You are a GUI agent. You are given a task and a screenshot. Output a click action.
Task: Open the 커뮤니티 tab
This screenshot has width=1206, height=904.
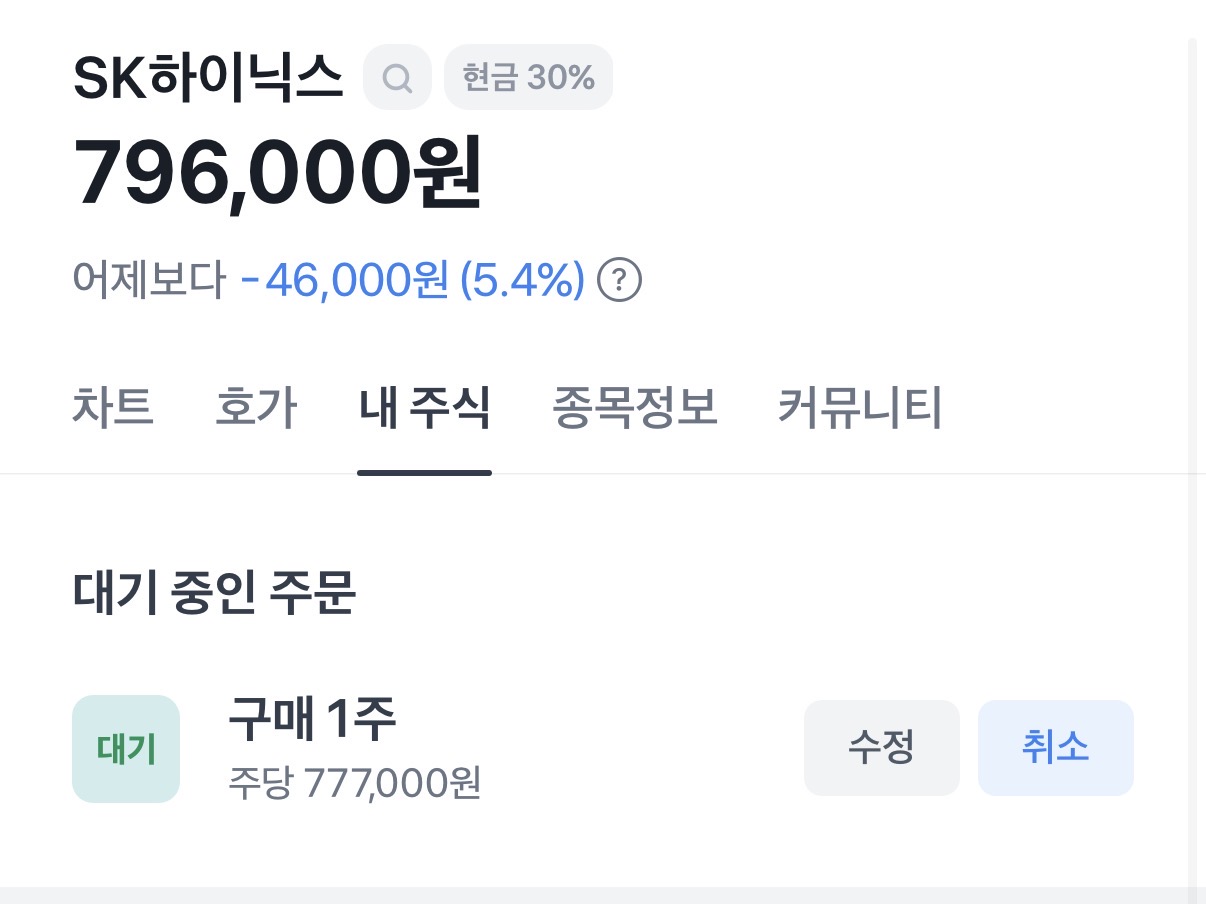(860, 409)
